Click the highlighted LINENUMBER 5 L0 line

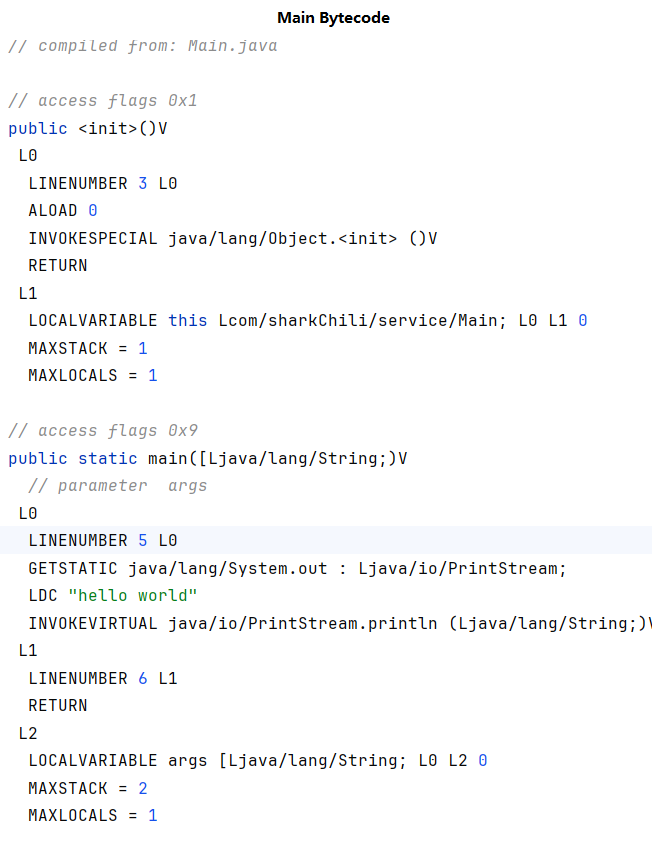point(102,541)
